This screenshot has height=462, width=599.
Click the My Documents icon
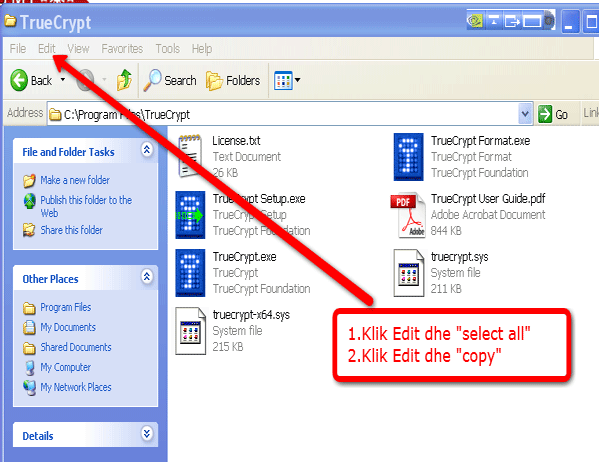[x=29, y=327]
